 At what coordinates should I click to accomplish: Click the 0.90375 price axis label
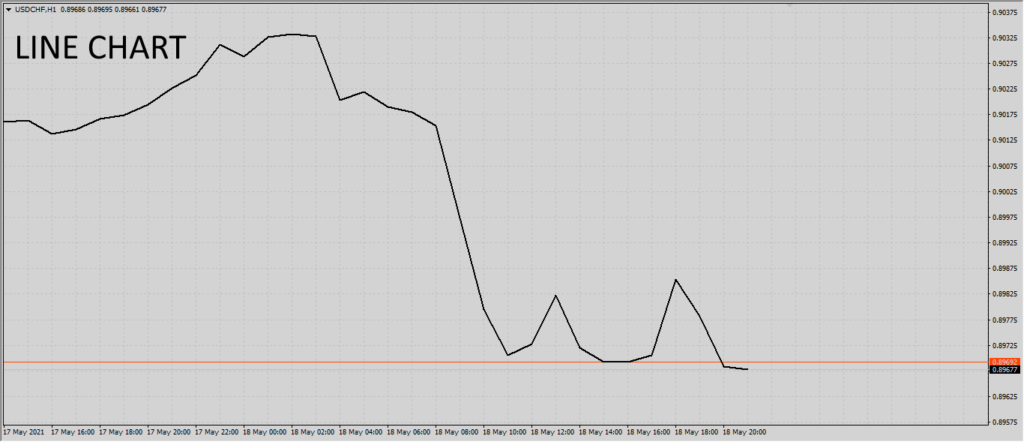pyautogui.click(x=1004, y=12)
